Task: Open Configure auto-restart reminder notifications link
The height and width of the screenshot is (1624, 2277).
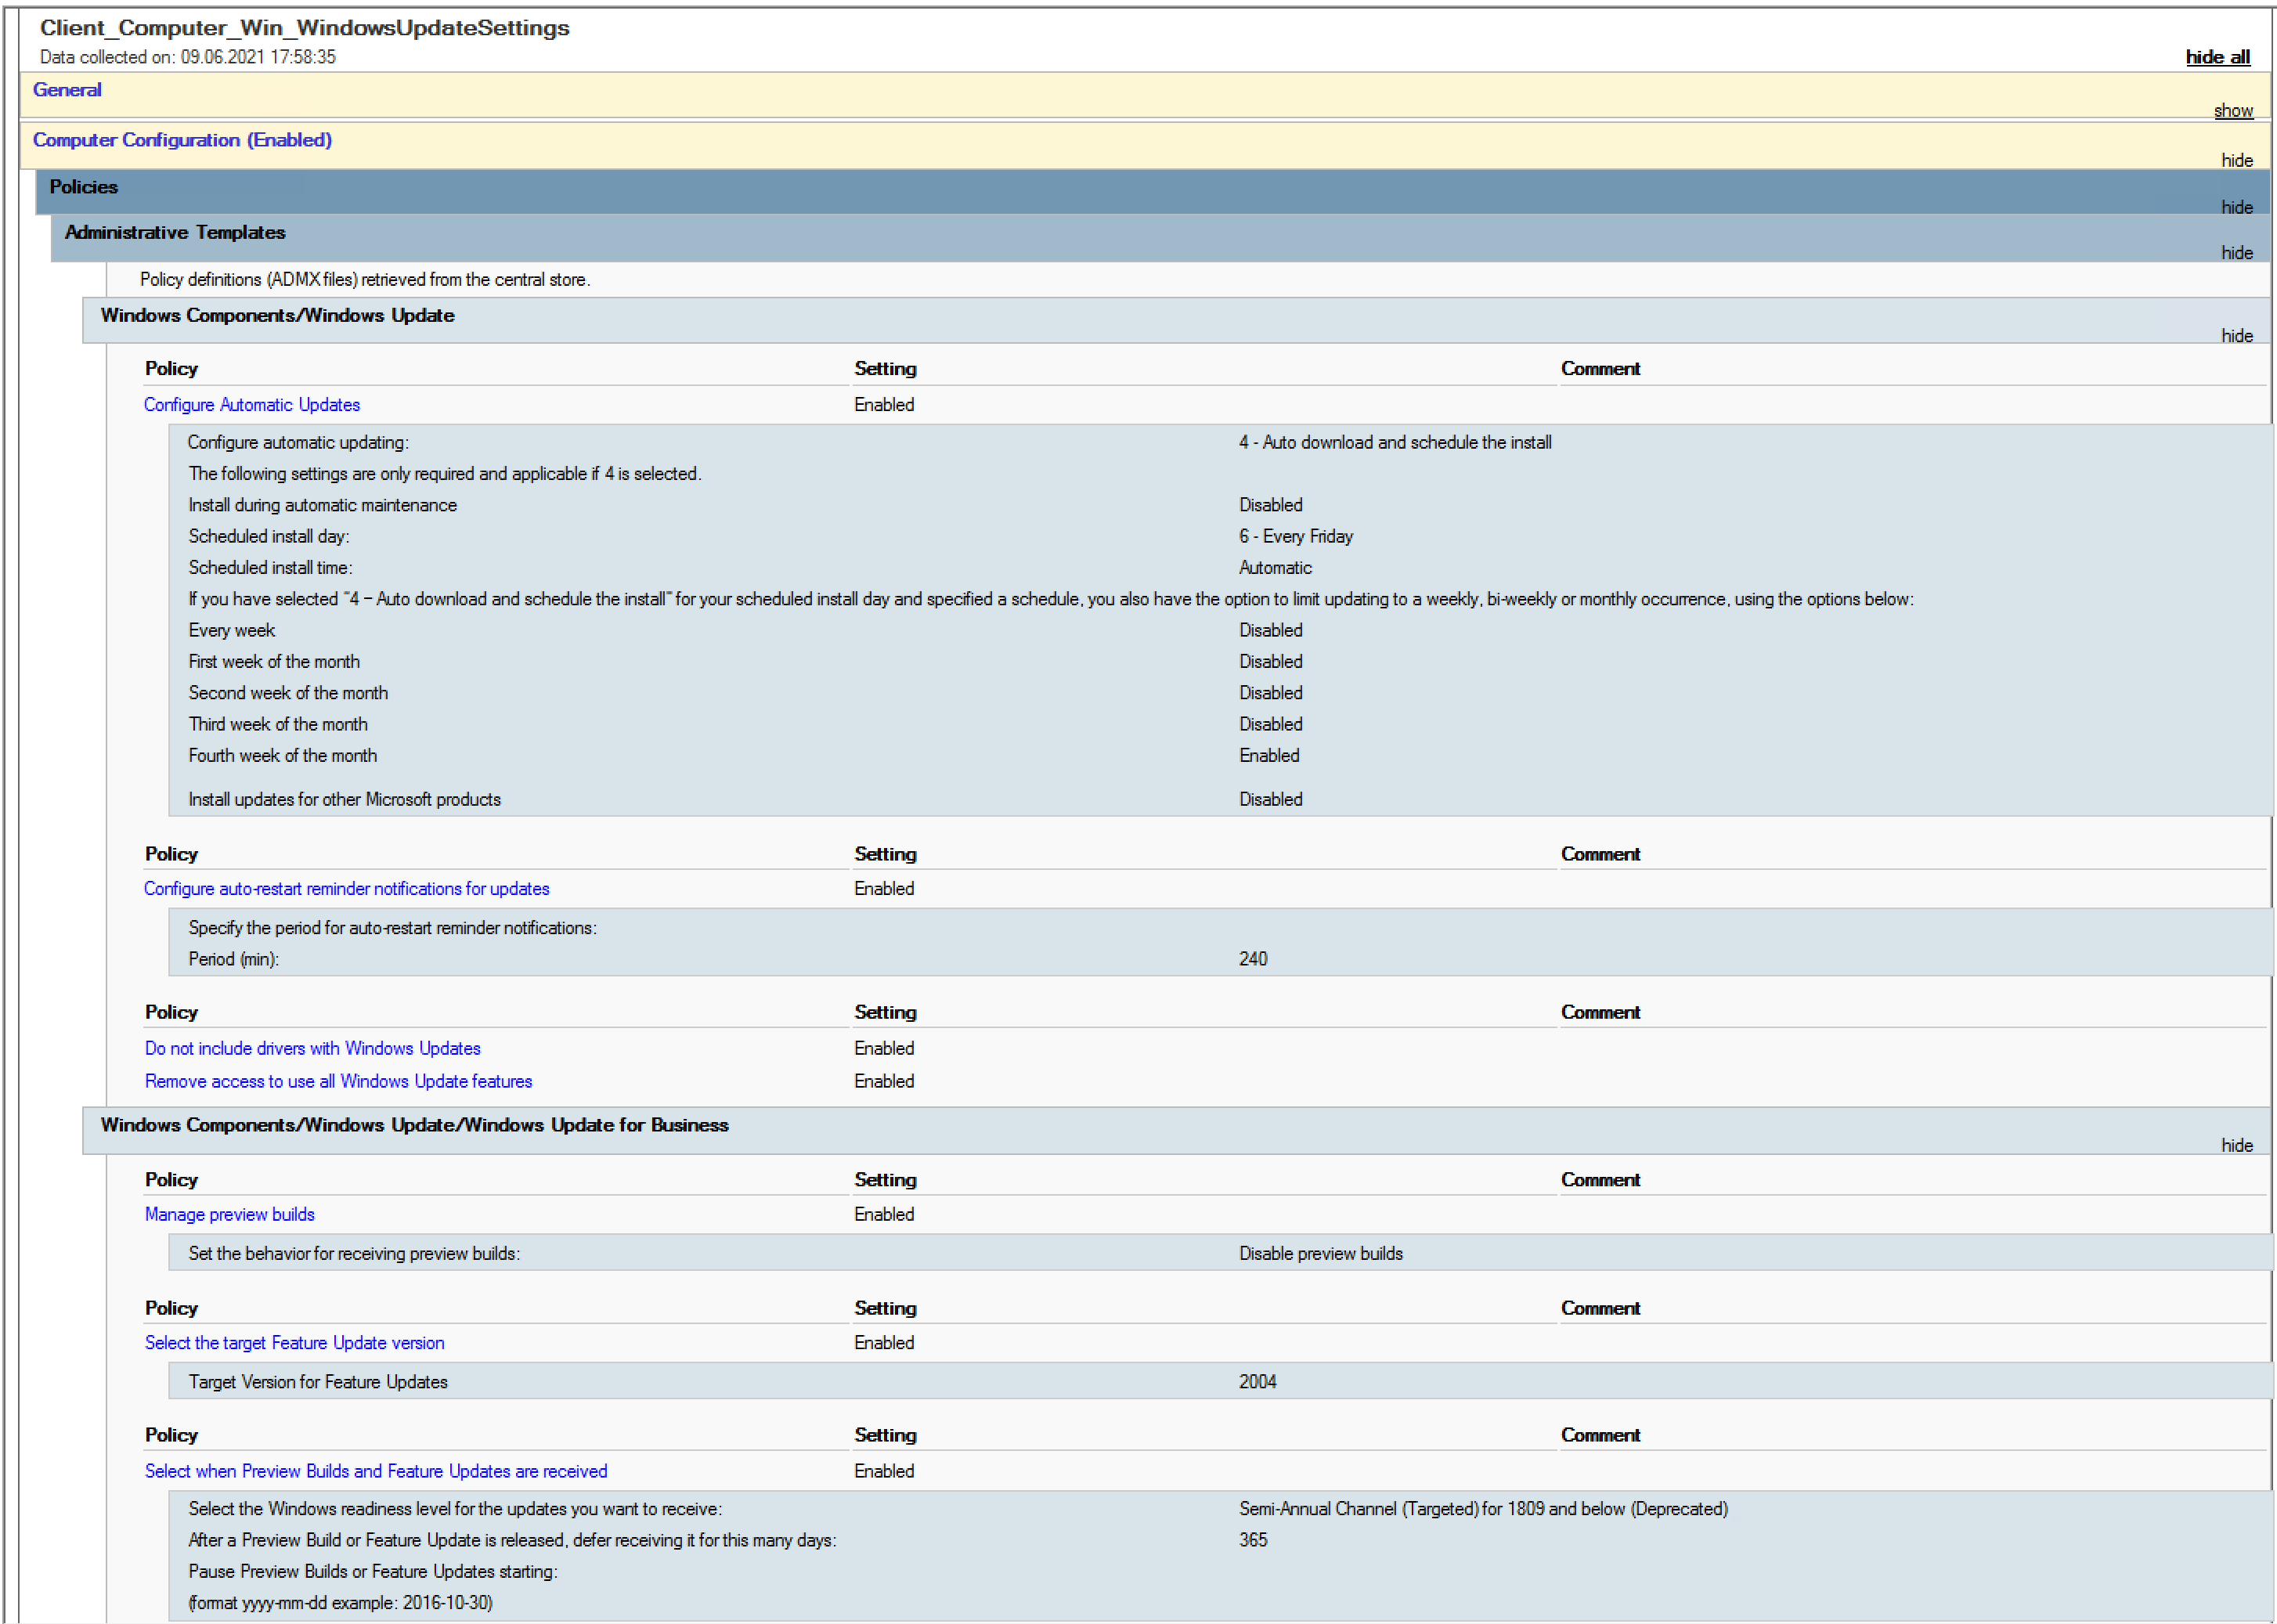Action: click(x=346, y=889)
